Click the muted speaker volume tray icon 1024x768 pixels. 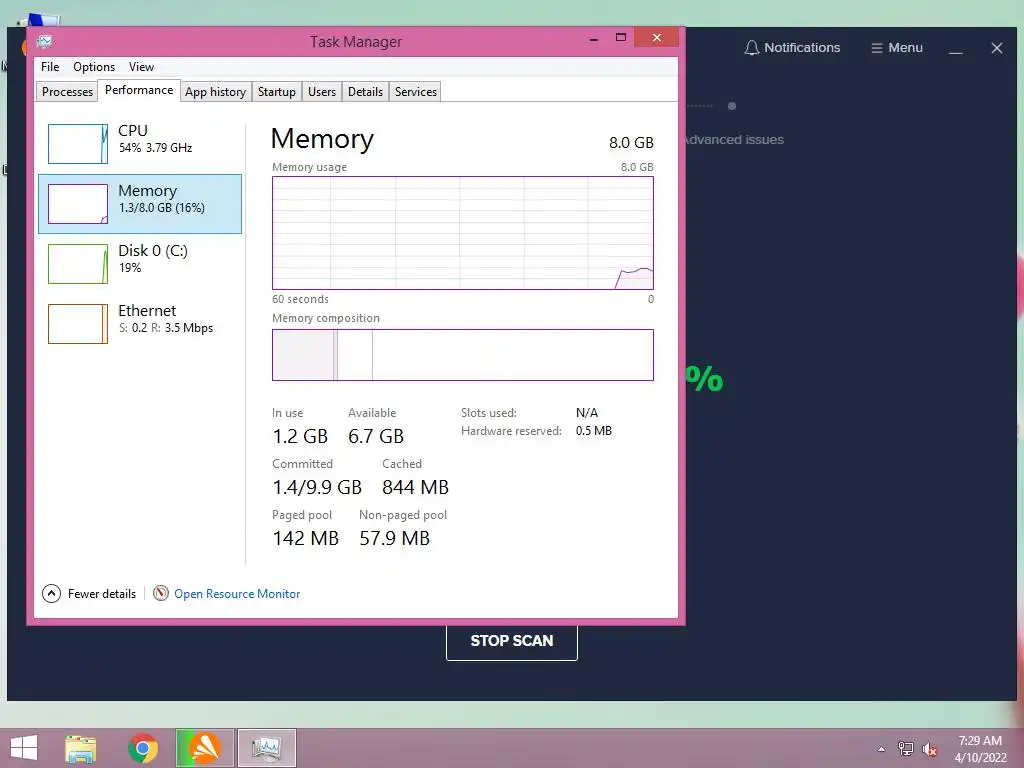click(x=929, y=749)
